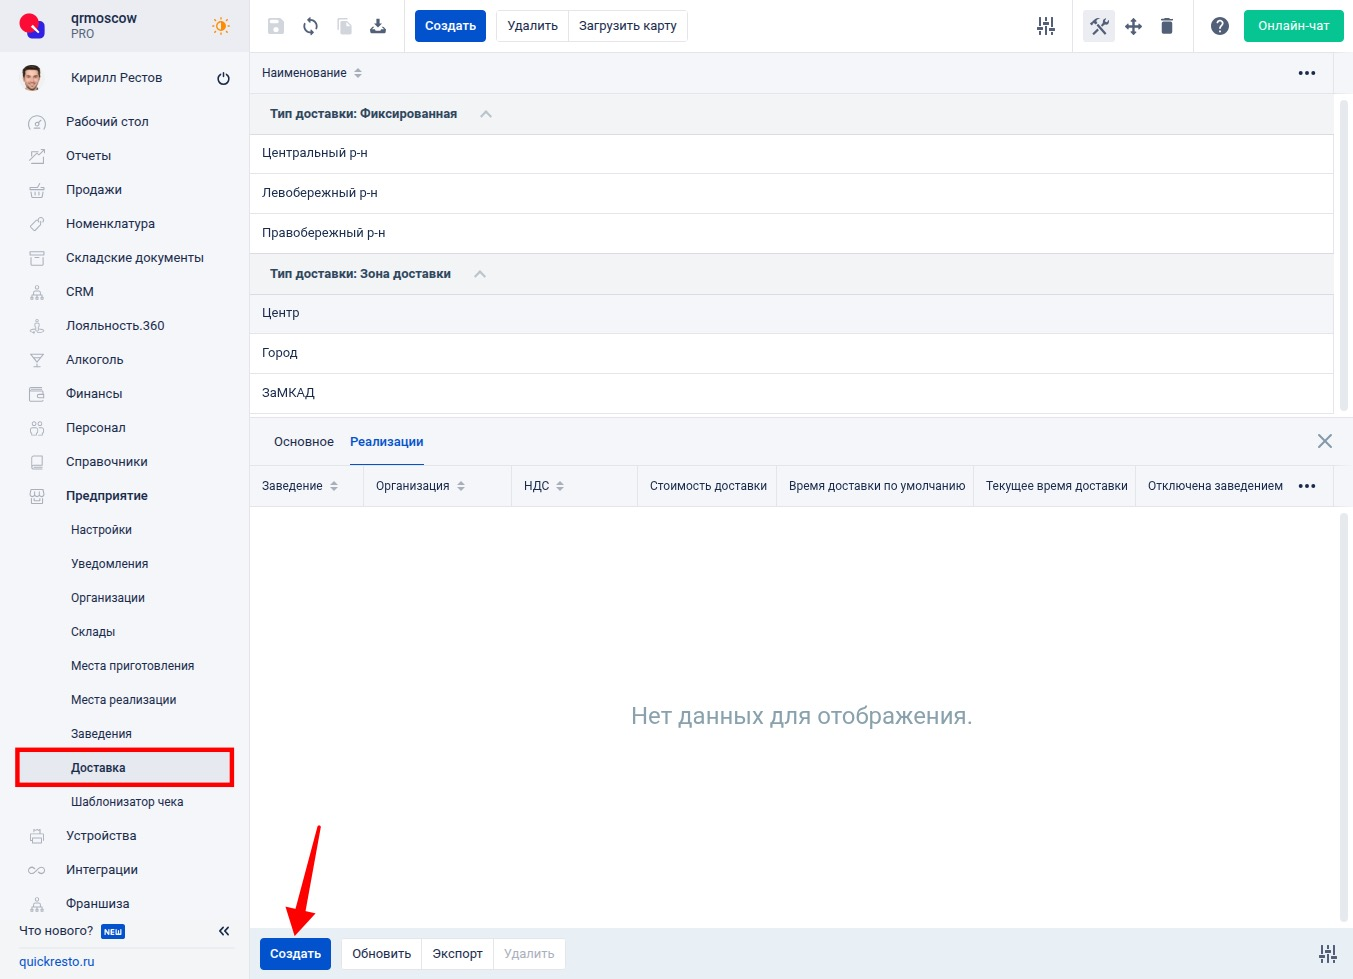Click the Загрузить карту button
1353x979 pixels.
pyautogui.click(x=627, y=26)
